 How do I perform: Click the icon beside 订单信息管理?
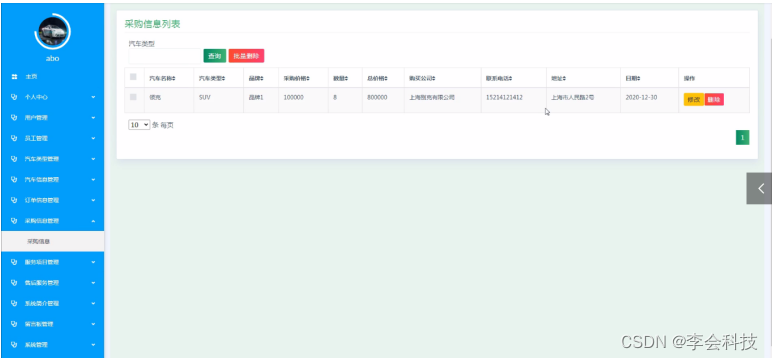point(14,200)
